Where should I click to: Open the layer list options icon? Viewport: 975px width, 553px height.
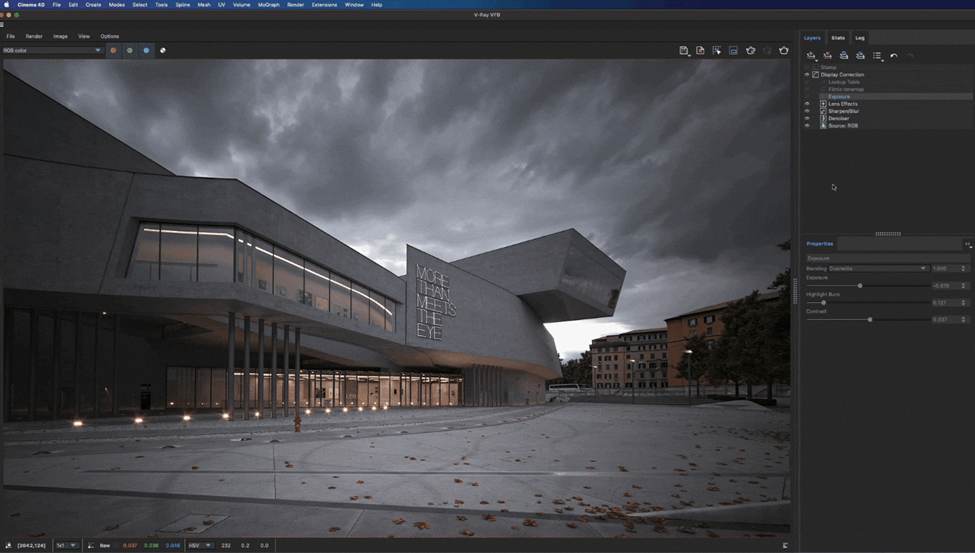point(877,55)
